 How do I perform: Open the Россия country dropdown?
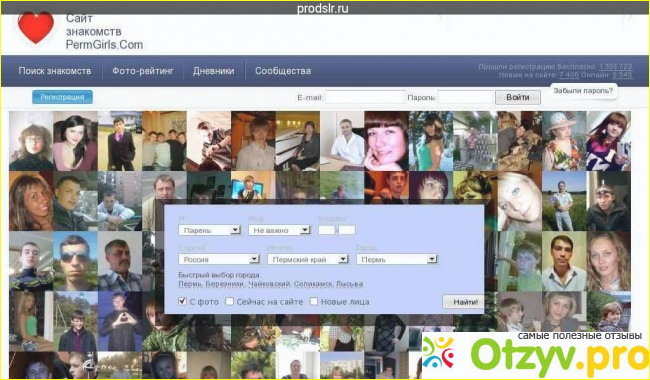(x=219, y=259)
